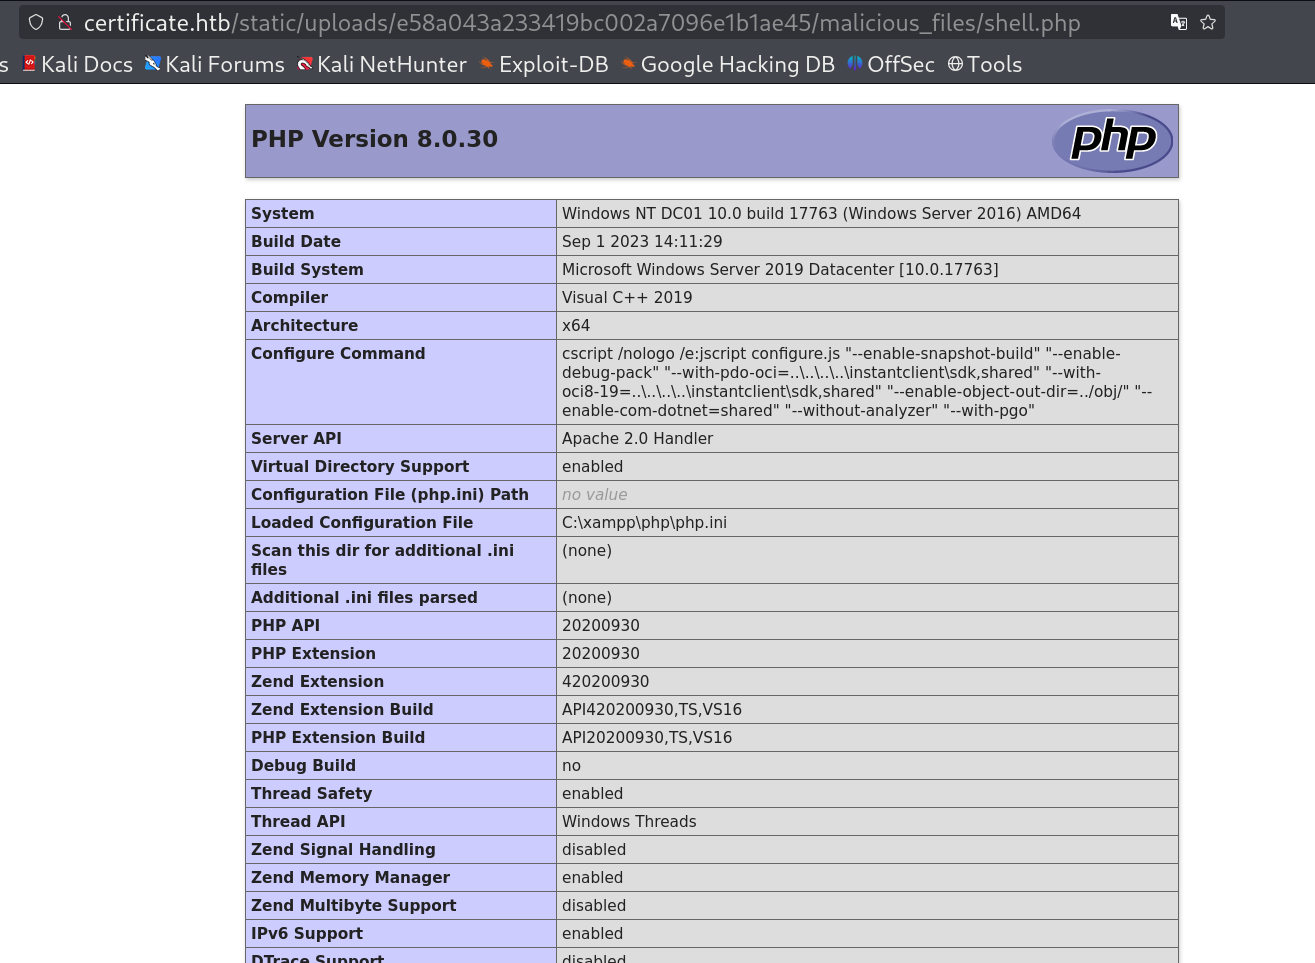This screenshot has width=1315, height=963.
Task: Click the Configure Command label
Action: tap(338, 353)
